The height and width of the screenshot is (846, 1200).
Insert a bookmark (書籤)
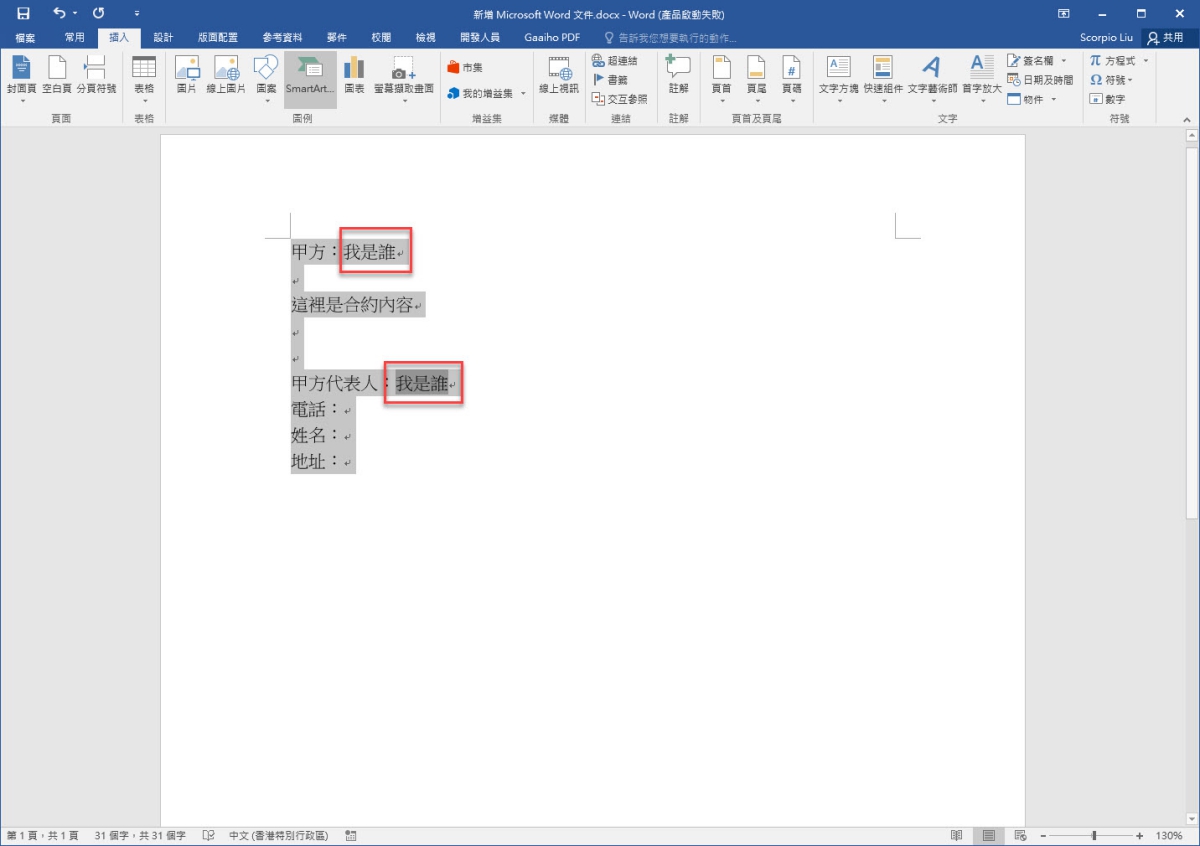pos(611,80)
